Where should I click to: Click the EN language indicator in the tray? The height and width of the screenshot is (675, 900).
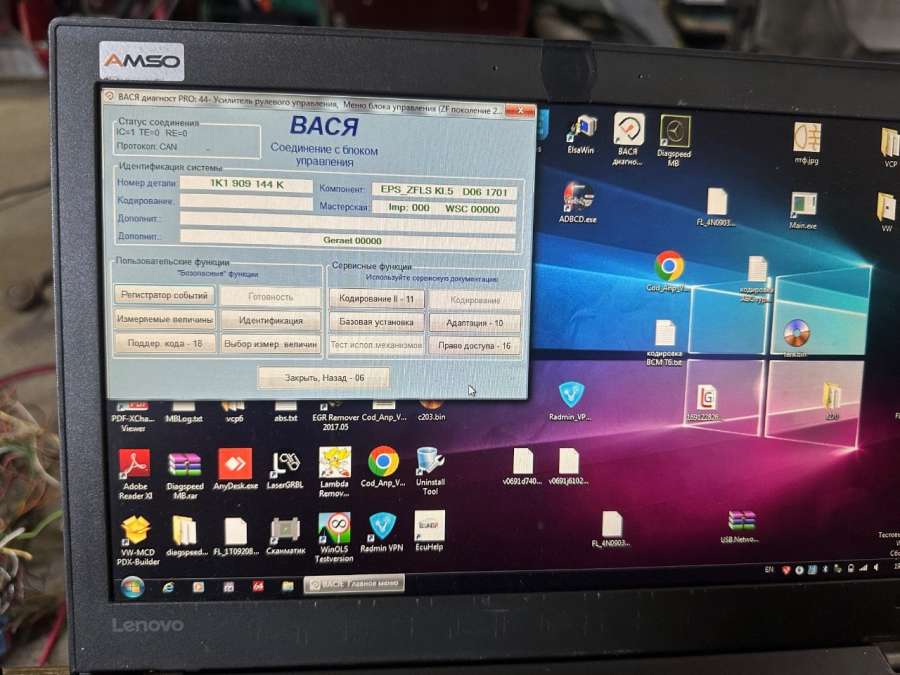coord(769,570)
